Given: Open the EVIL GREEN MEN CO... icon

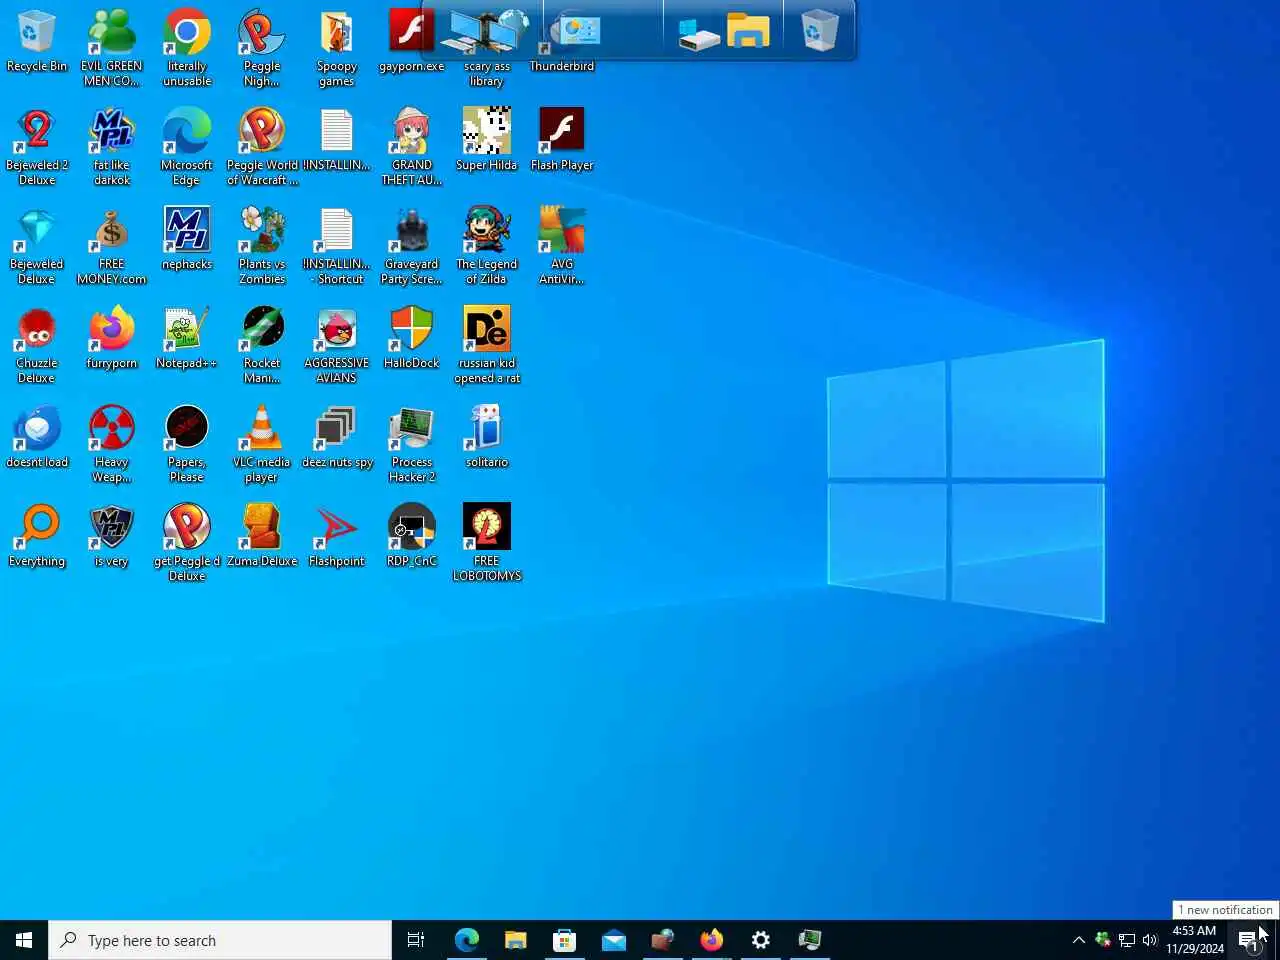Looking at the screenshot, I should click(x=112, y=48).
